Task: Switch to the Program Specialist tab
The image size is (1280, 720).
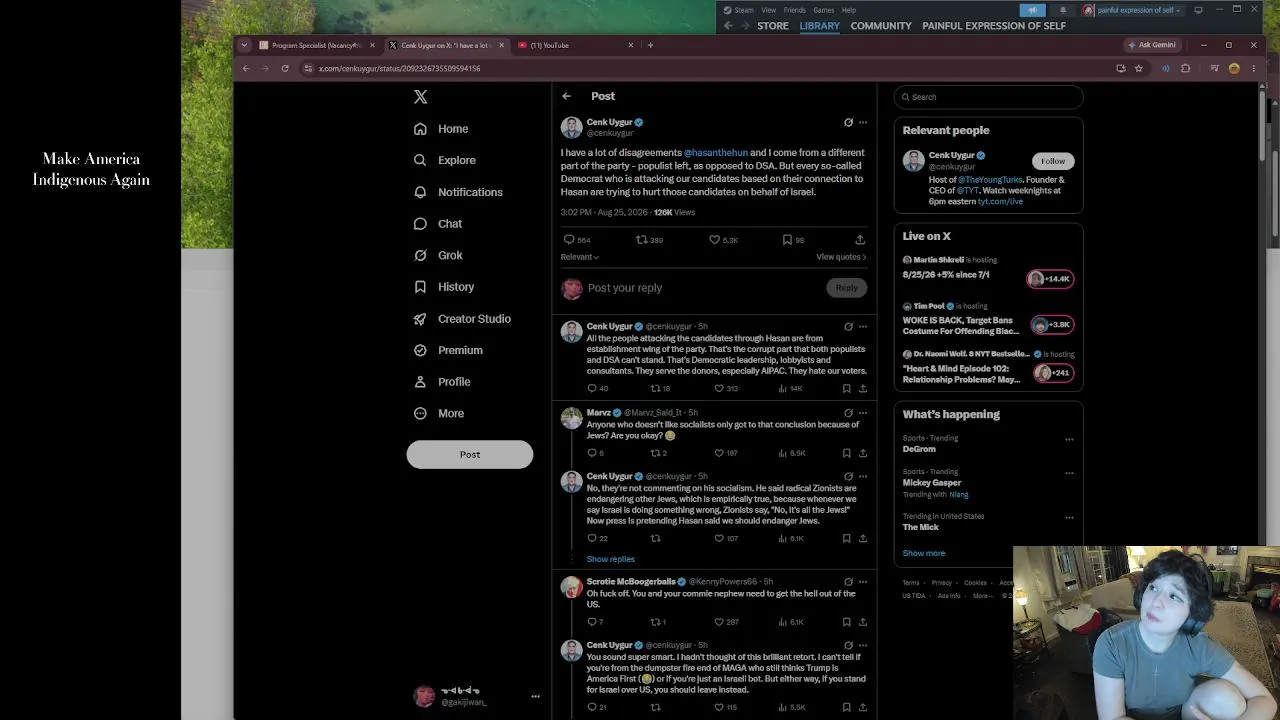Action: (314, 45)
